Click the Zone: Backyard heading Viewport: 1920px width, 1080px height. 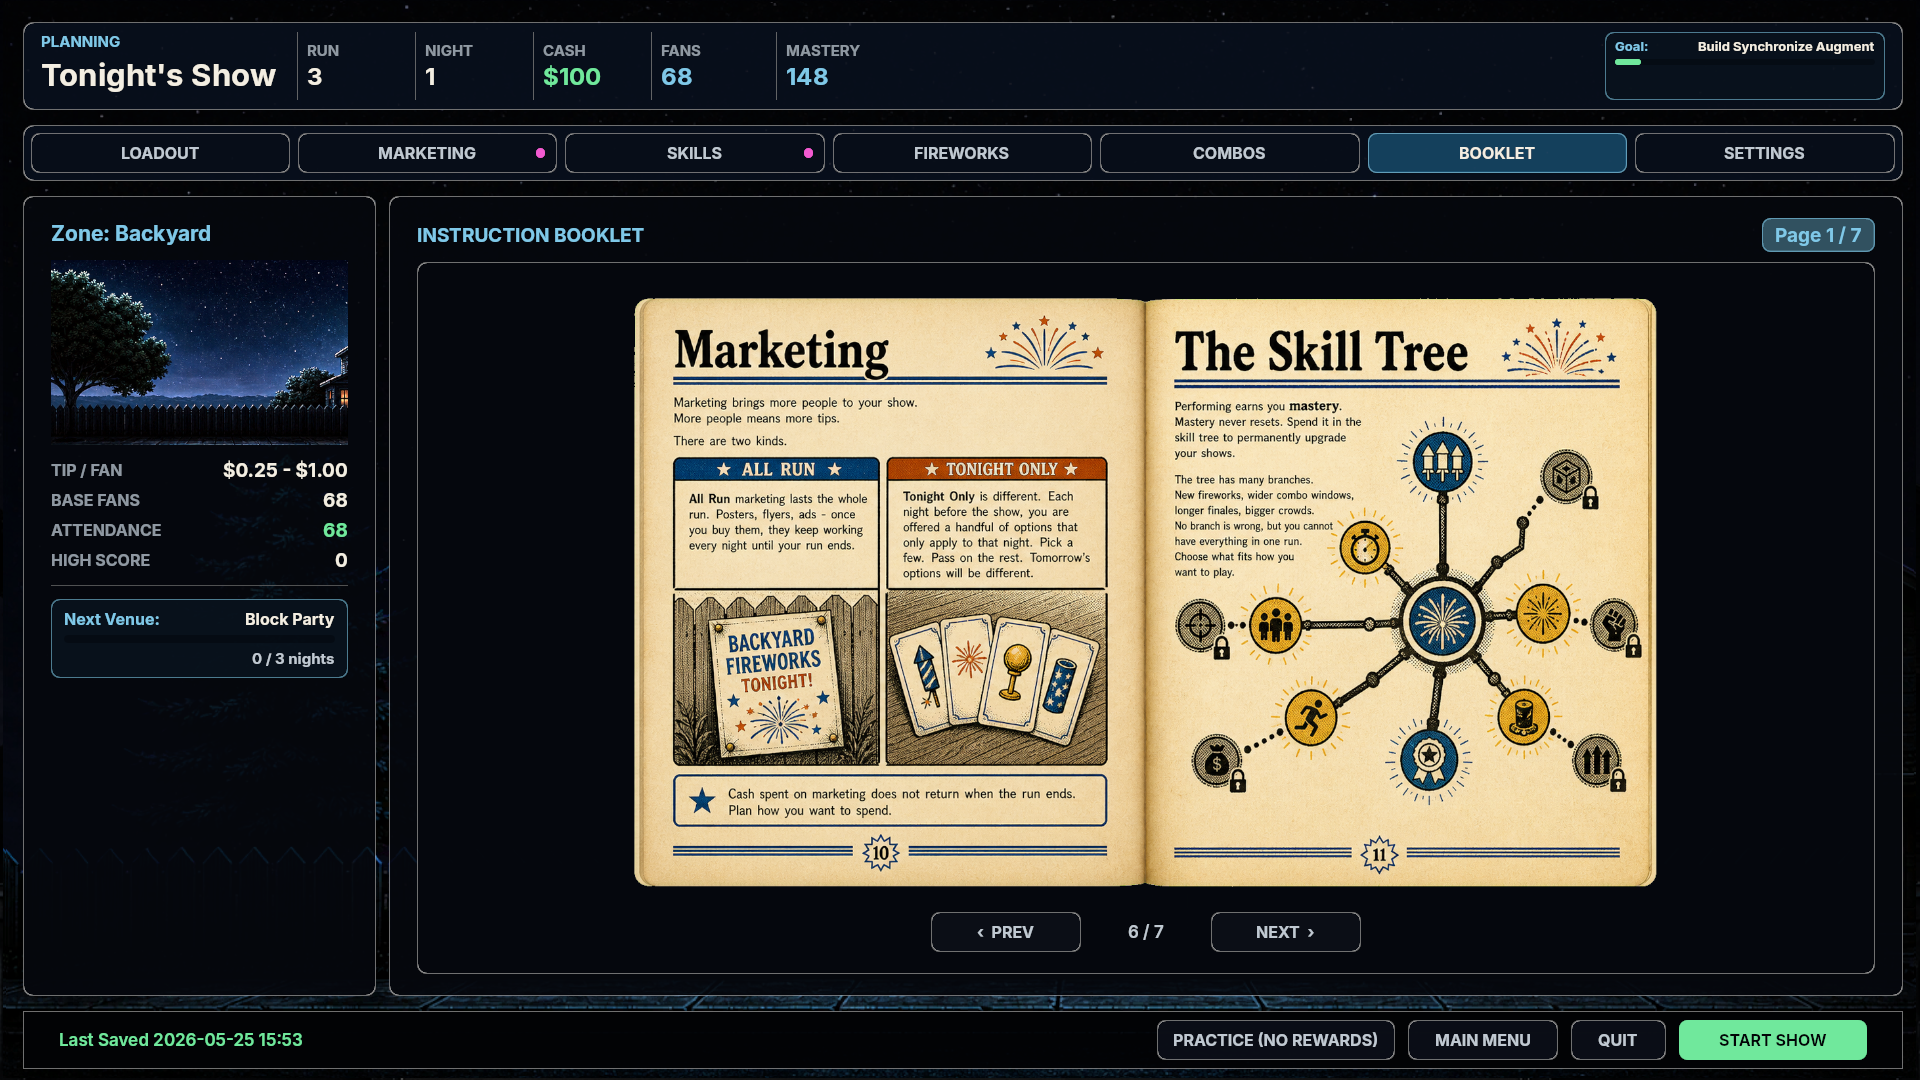pos(131,233)
